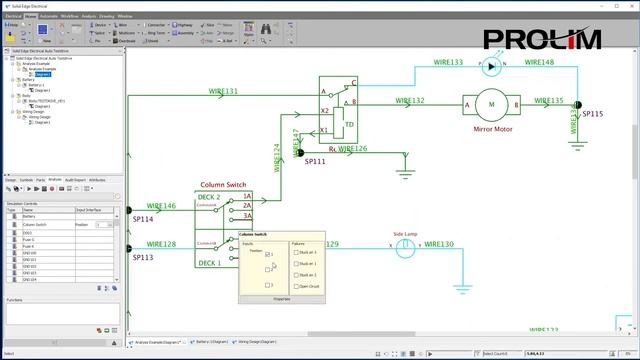Open Splice tool dropdown arrow
The width and height of the screenshot is (640, 360).
tap(109, 33)
